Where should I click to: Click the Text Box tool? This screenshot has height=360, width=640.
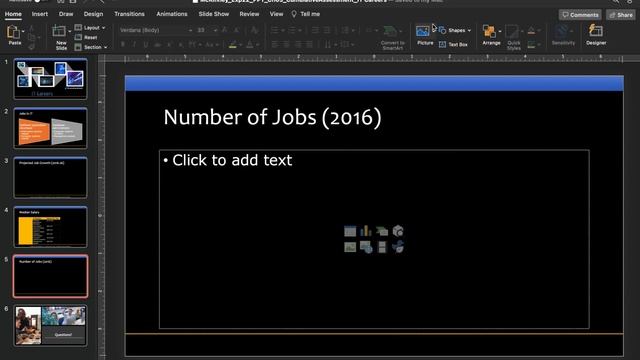[453, 44]
